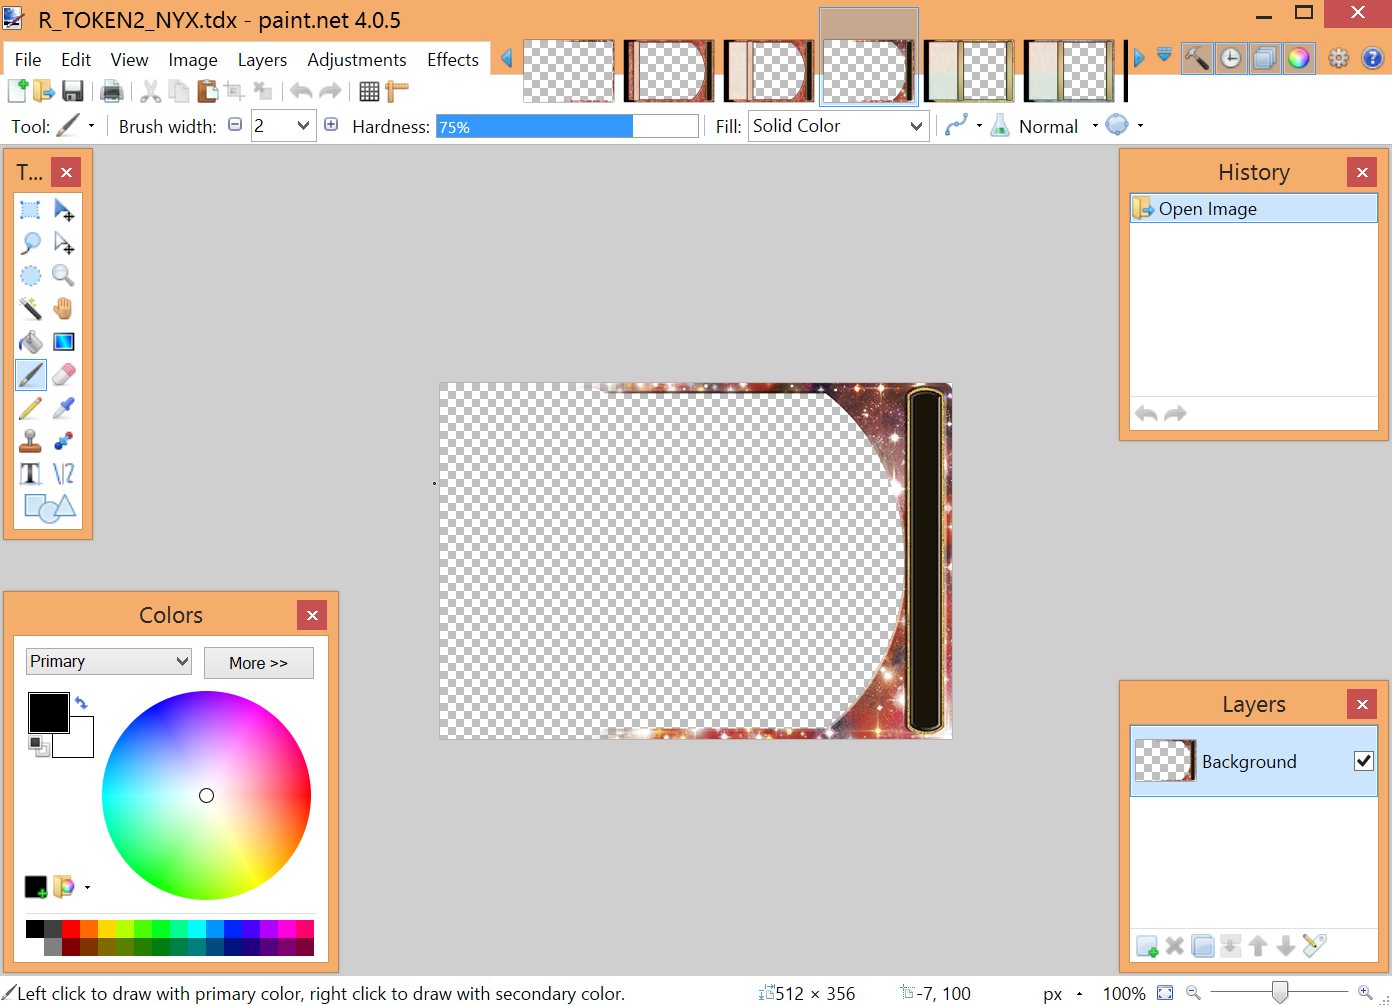Open the image list dropdown arrow

pyautogui.click(x=1164, y=55)
